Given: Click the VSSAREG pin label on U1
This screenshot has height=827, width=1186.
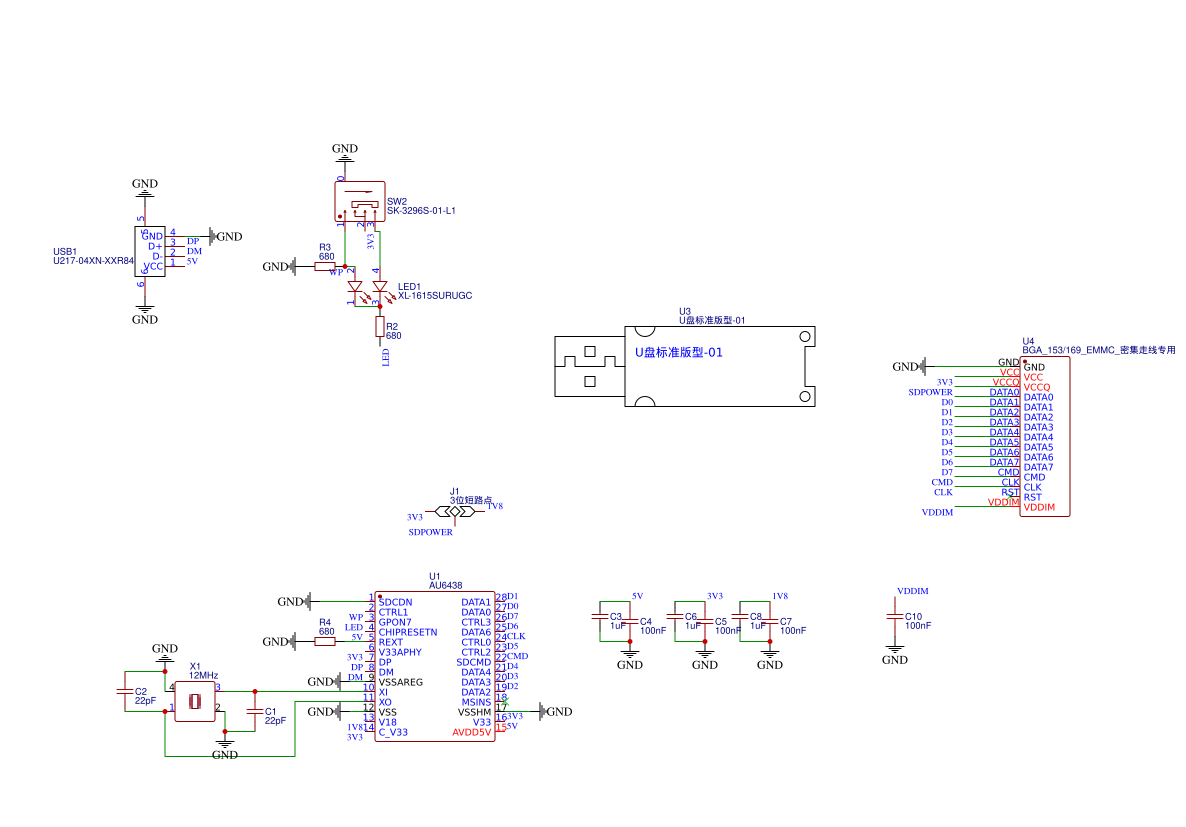Looking at the screenshot, I should coord(401,682).
